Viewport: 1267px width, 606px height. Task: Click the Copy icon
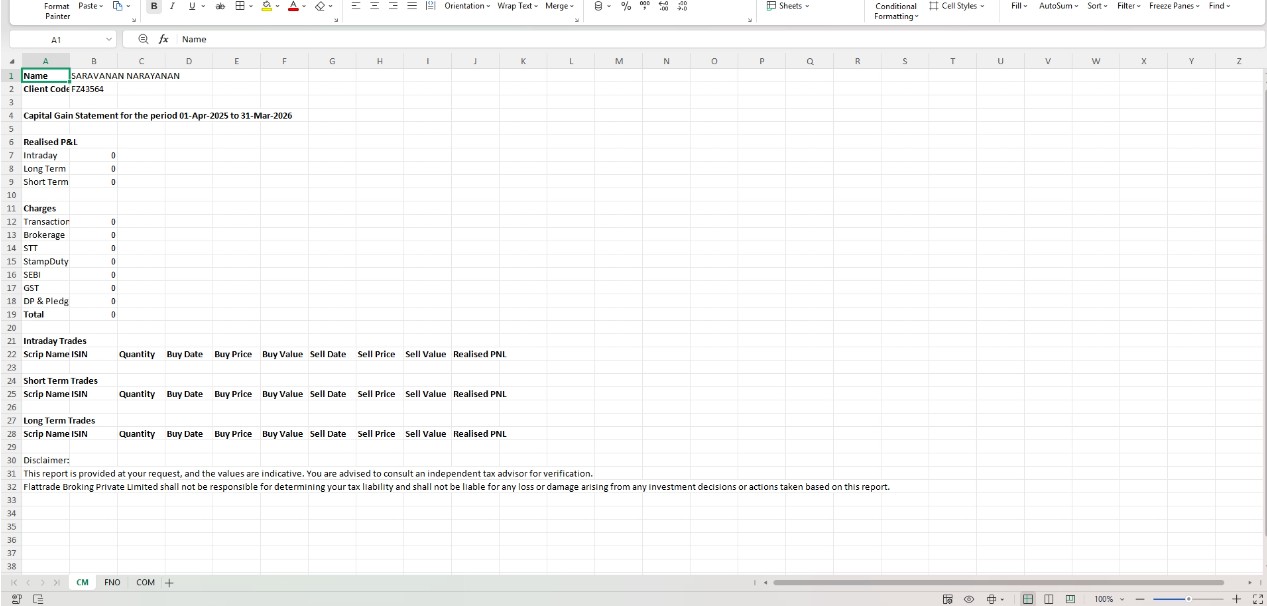coord(117,6)
